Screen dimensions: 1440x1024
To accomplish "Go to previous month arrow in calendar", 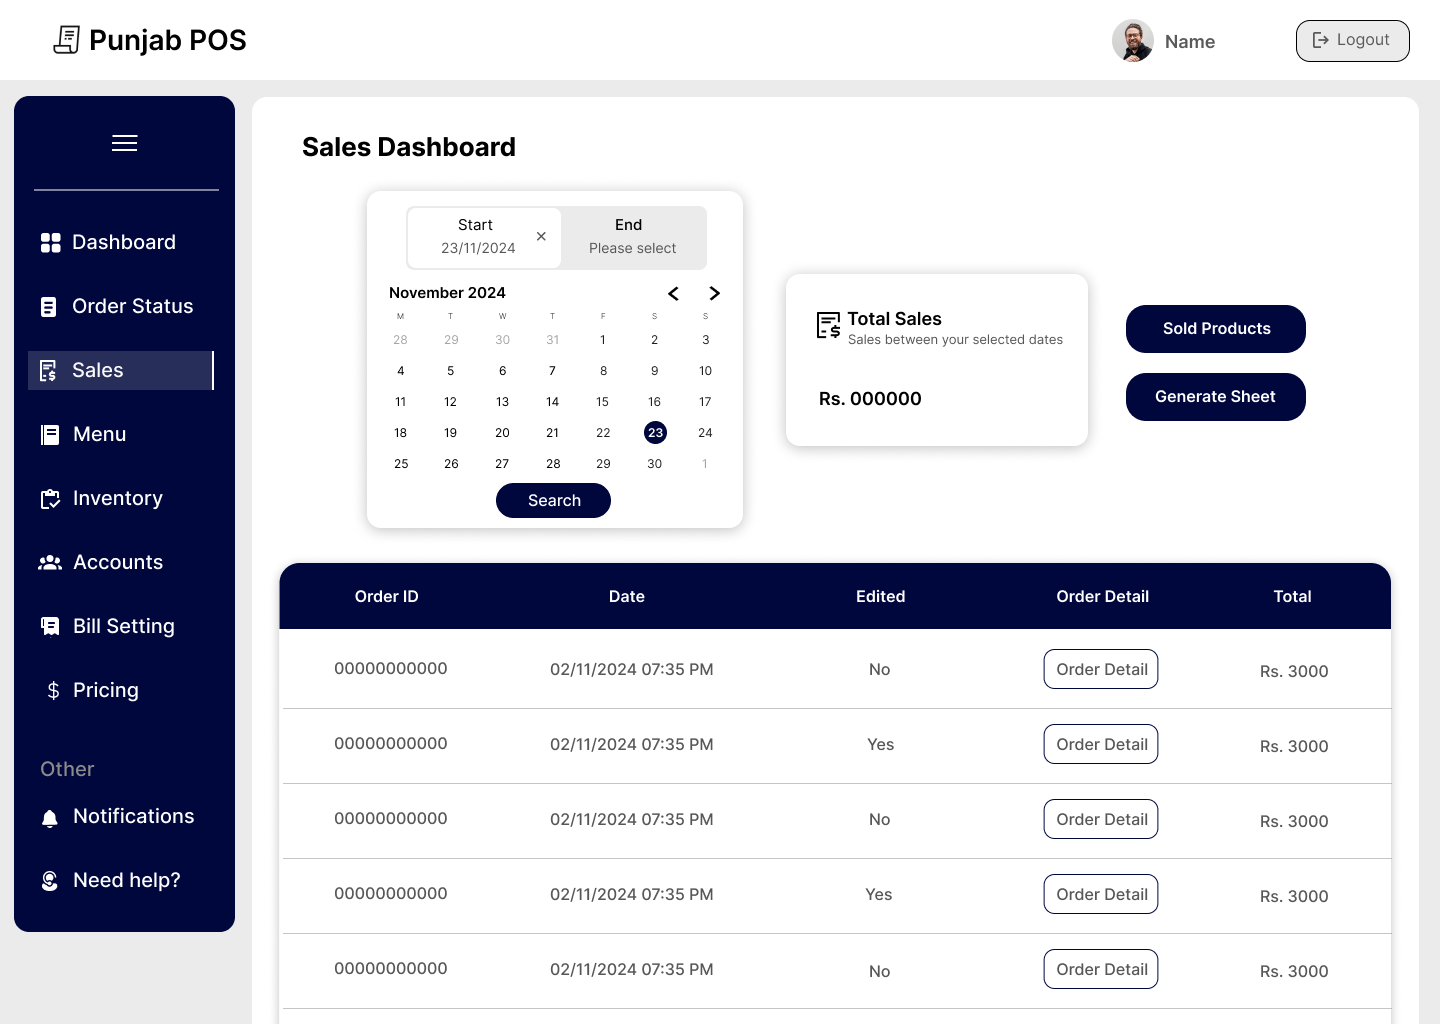I will (x=673, y=293).
